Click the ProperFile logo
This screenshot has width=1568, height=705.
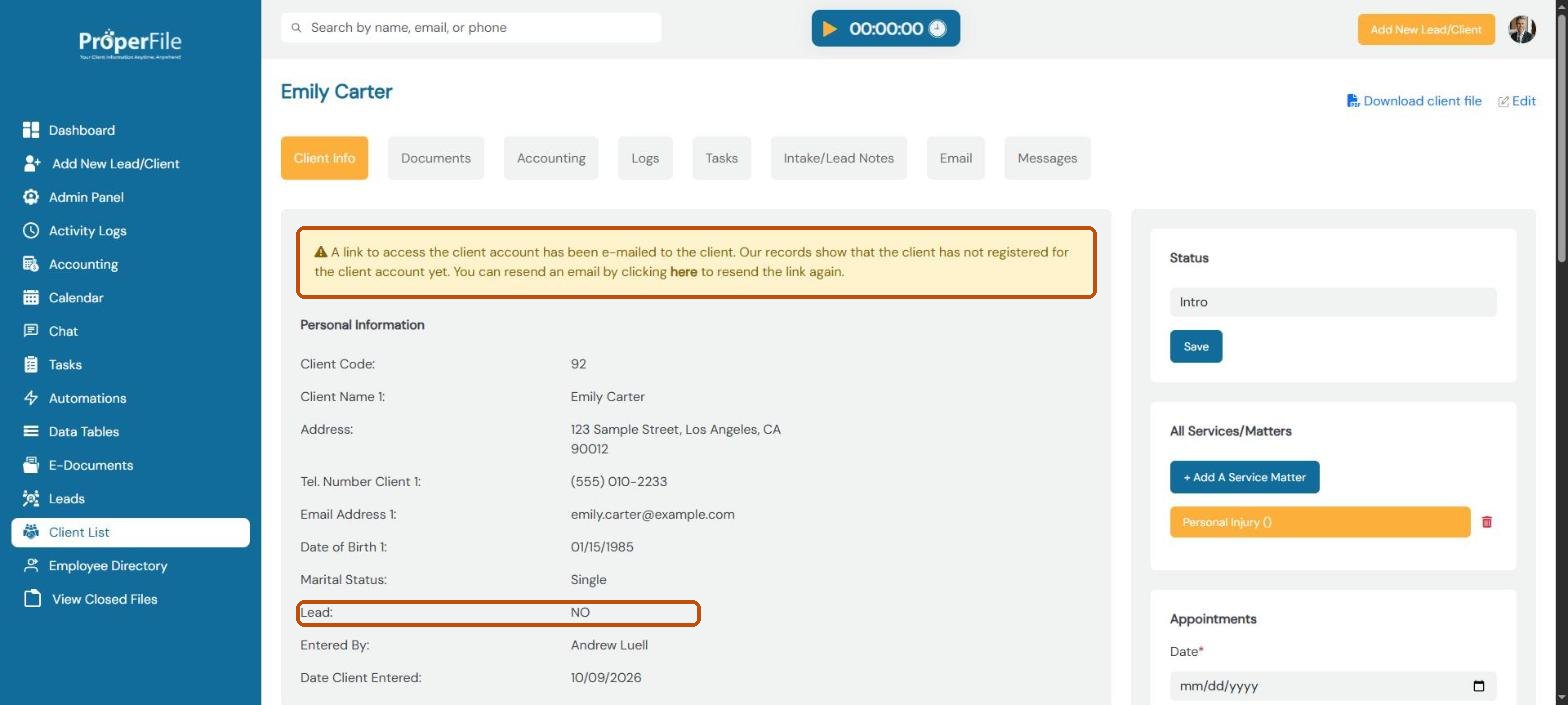pyautogui.click(x=130, y=44)
